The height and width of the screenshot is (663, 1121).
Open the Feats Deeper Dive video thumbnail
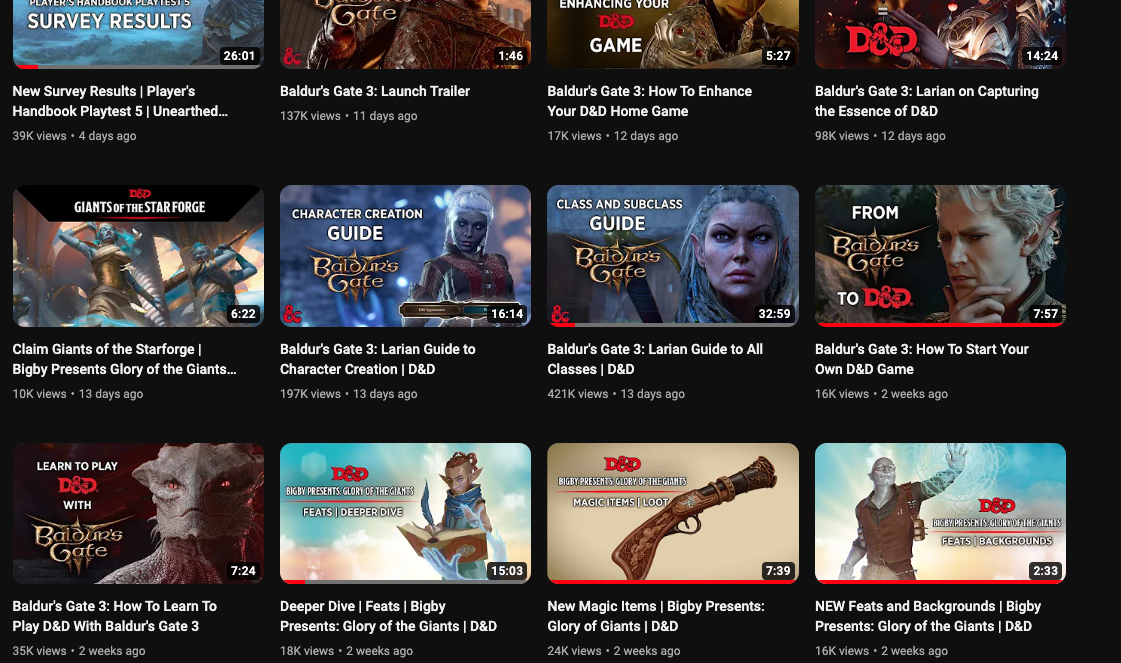pos(405,513)
